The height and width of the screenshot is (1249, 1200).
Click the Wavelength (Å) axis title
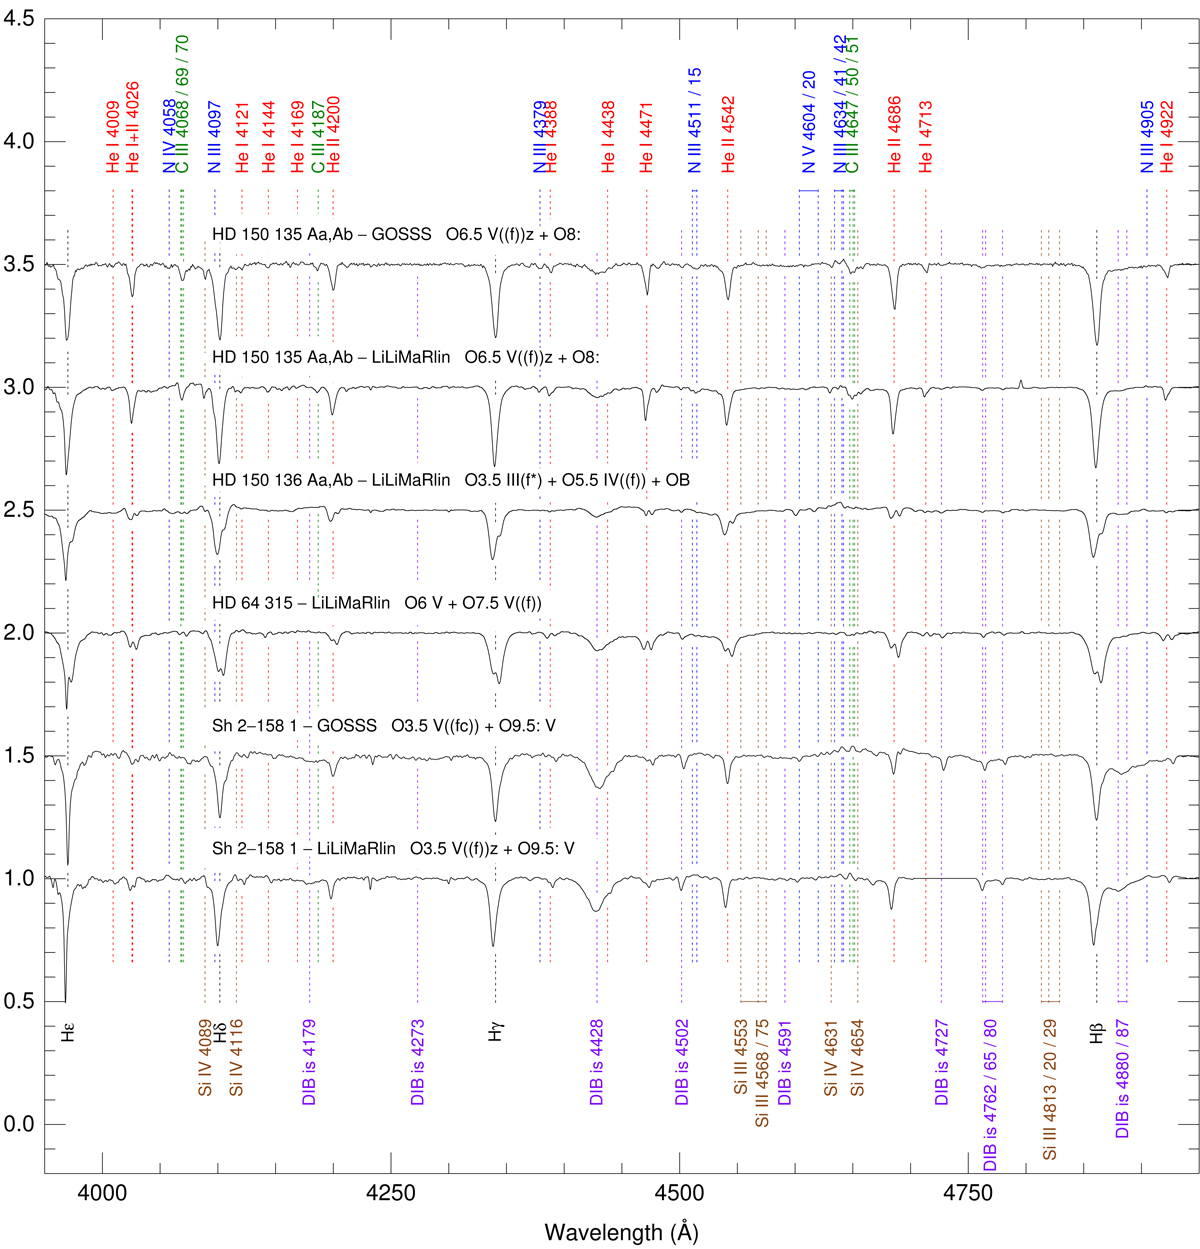click(x=621, y=1232)
